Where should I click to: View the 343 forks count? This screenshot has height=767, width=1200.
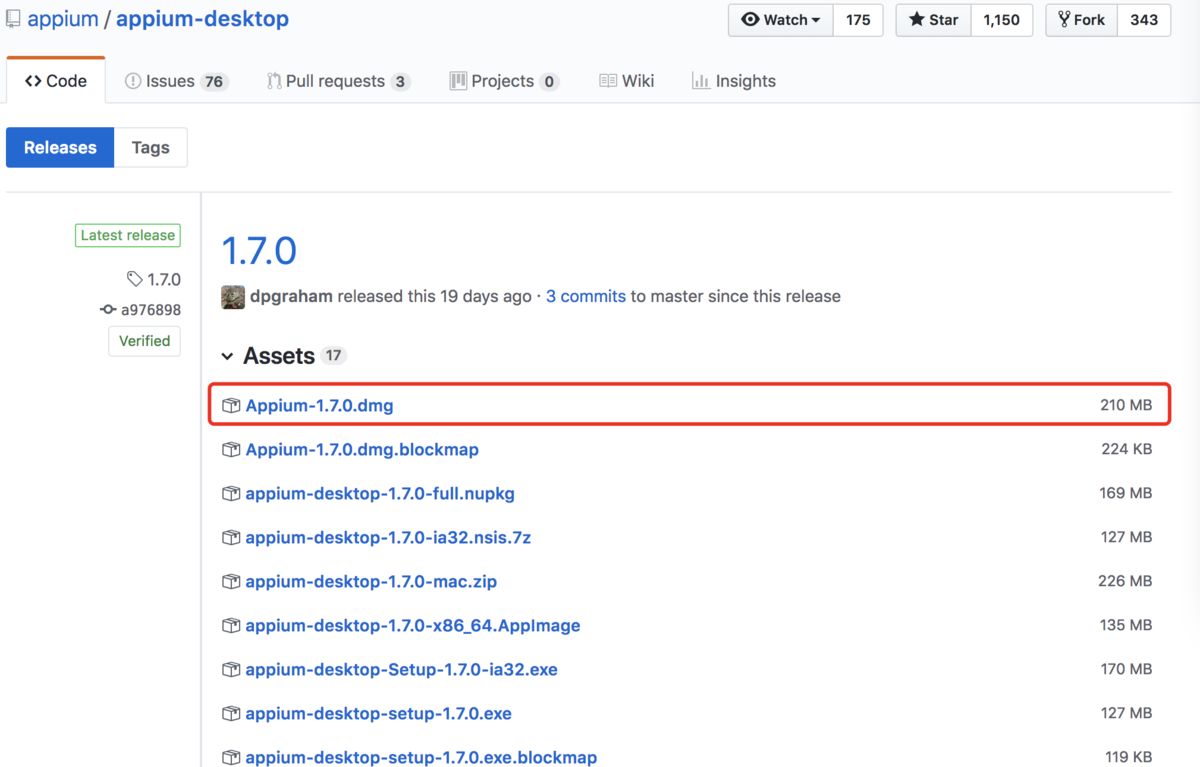pyautogui.click(x=1144, y=20)
